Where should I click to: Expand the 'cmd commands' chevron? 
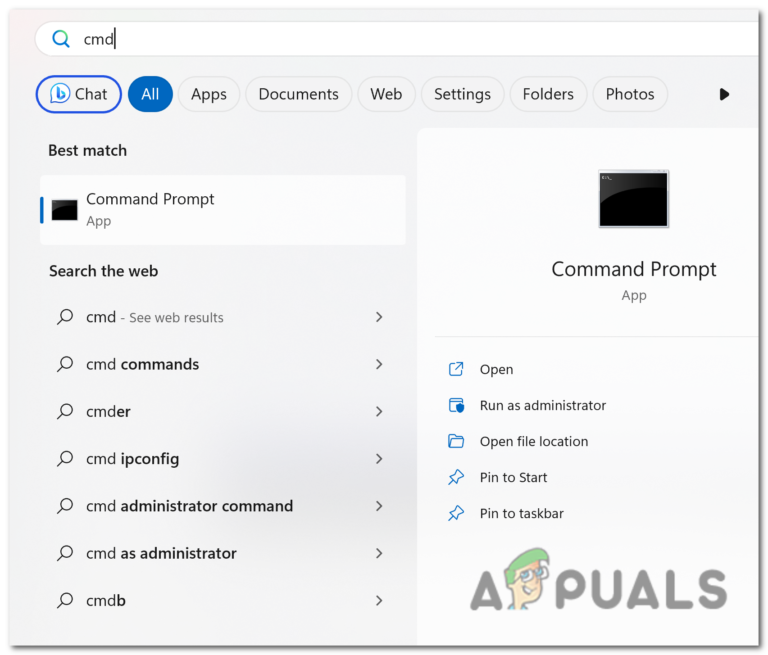pyautogui.click(x=379, y=364)
